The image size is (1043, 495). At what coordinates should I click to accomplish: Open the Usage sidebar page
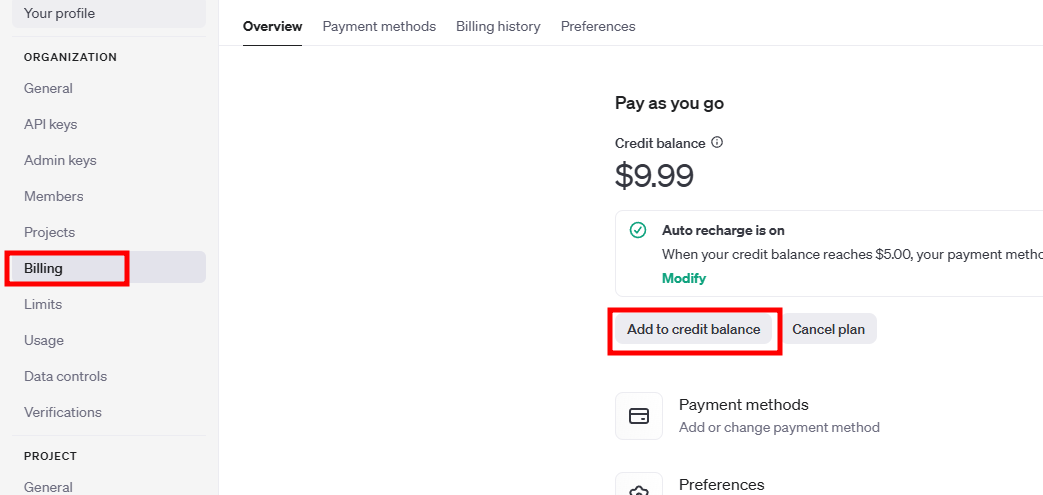(44, 340)
